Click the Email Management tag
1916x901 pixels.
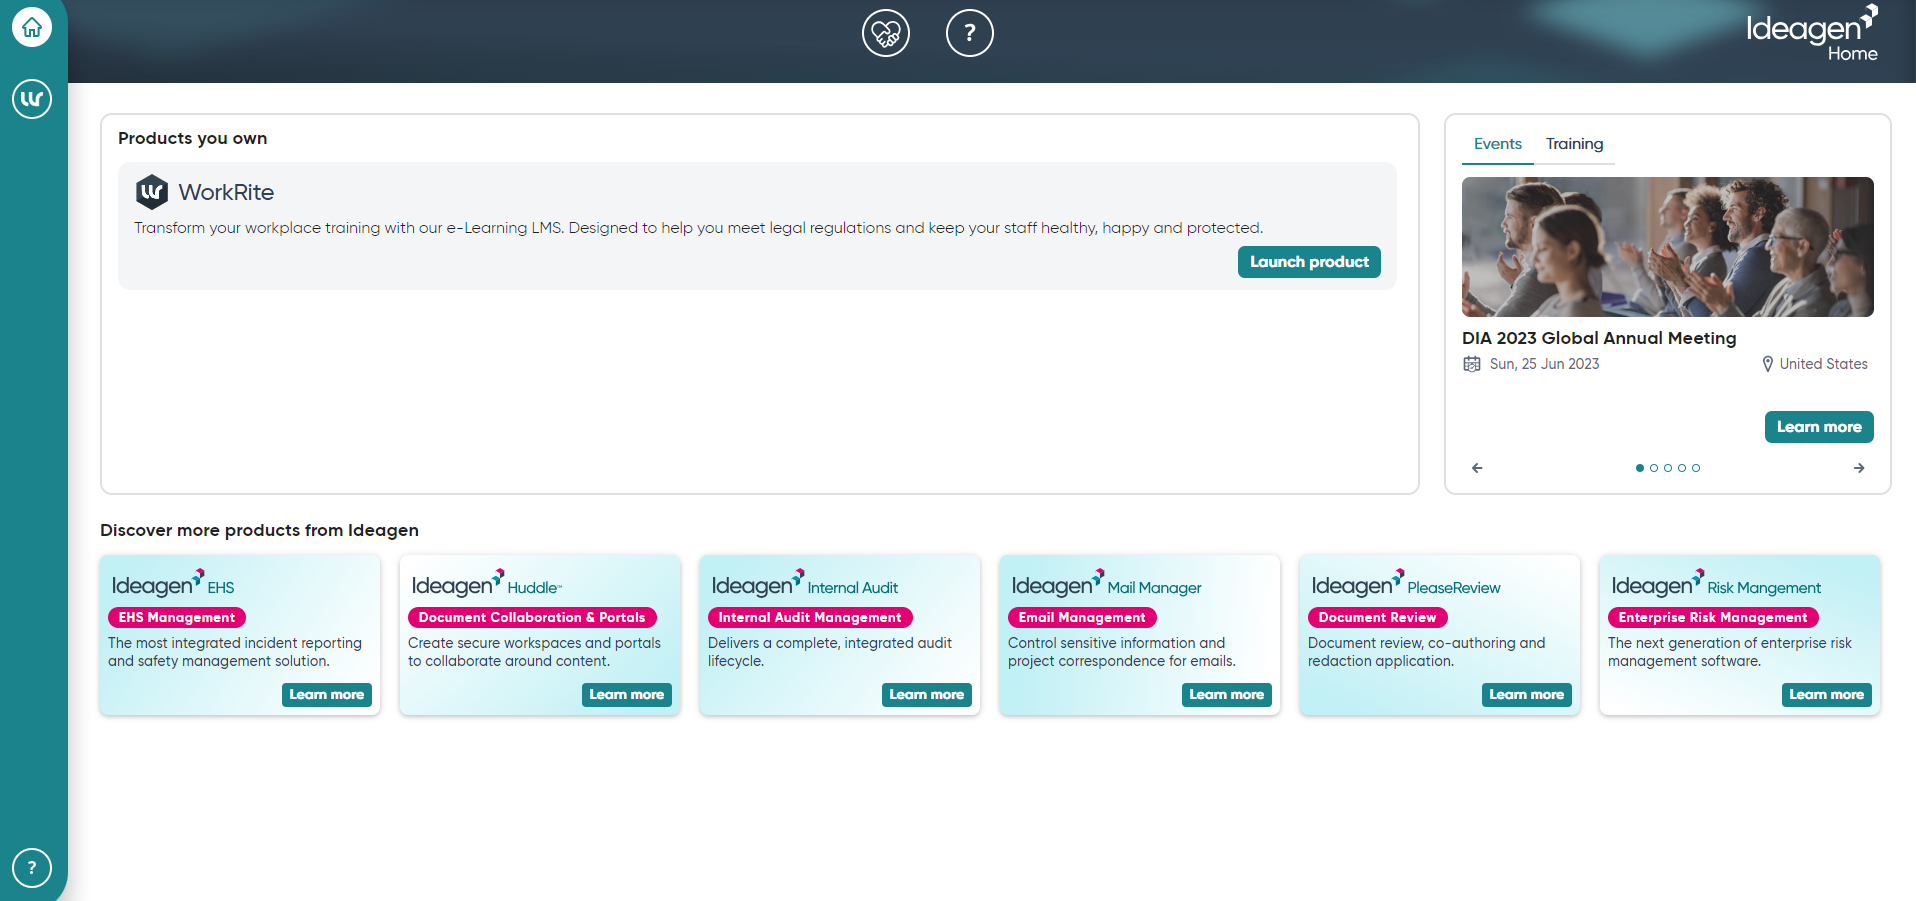coord(1082,618)
